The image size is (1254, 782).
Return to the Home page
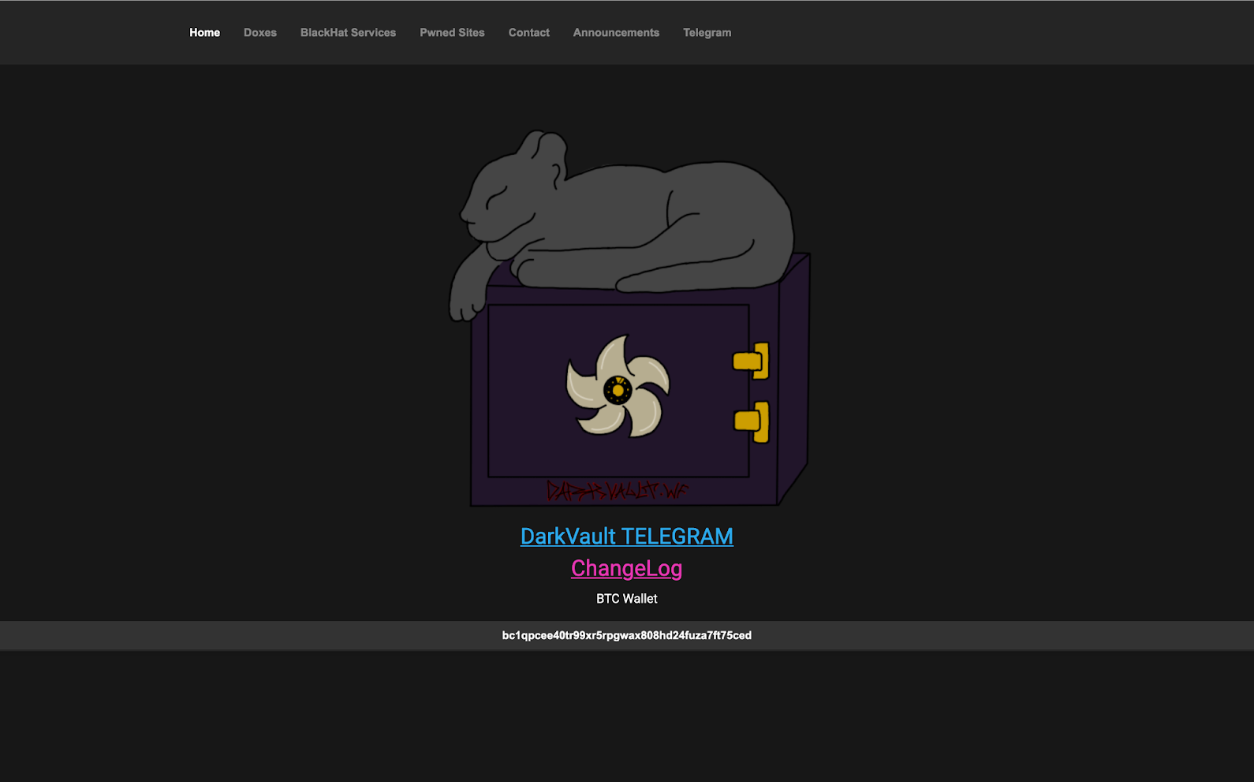coord(204,32)
